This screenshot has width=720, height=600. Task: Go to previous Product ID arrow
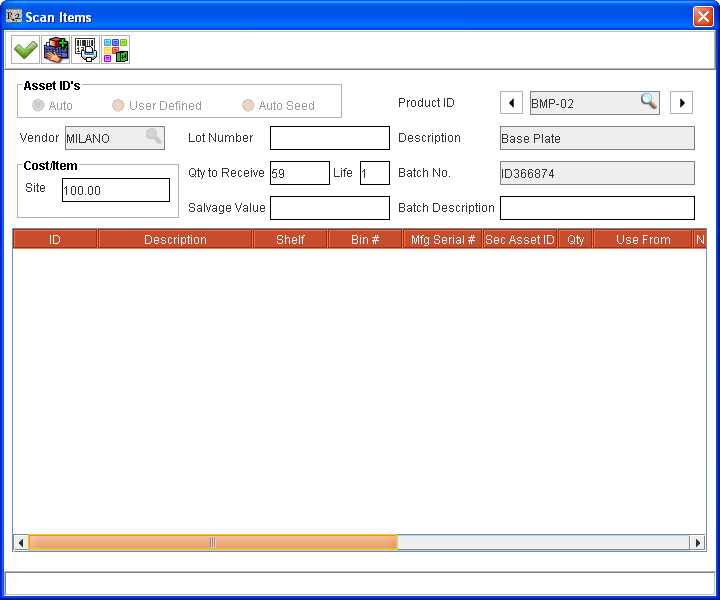click(x=511, y=103)
